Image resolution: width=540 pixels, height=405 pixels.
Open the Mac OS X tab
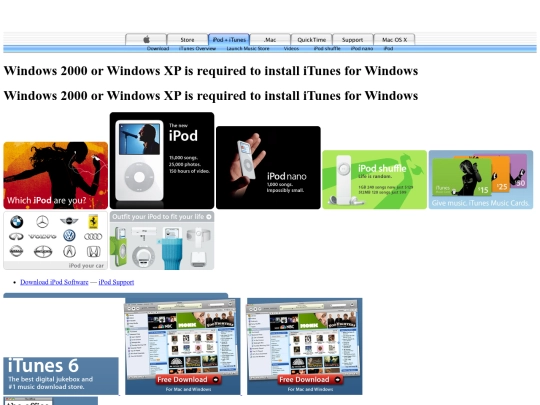tap(394, 40)
